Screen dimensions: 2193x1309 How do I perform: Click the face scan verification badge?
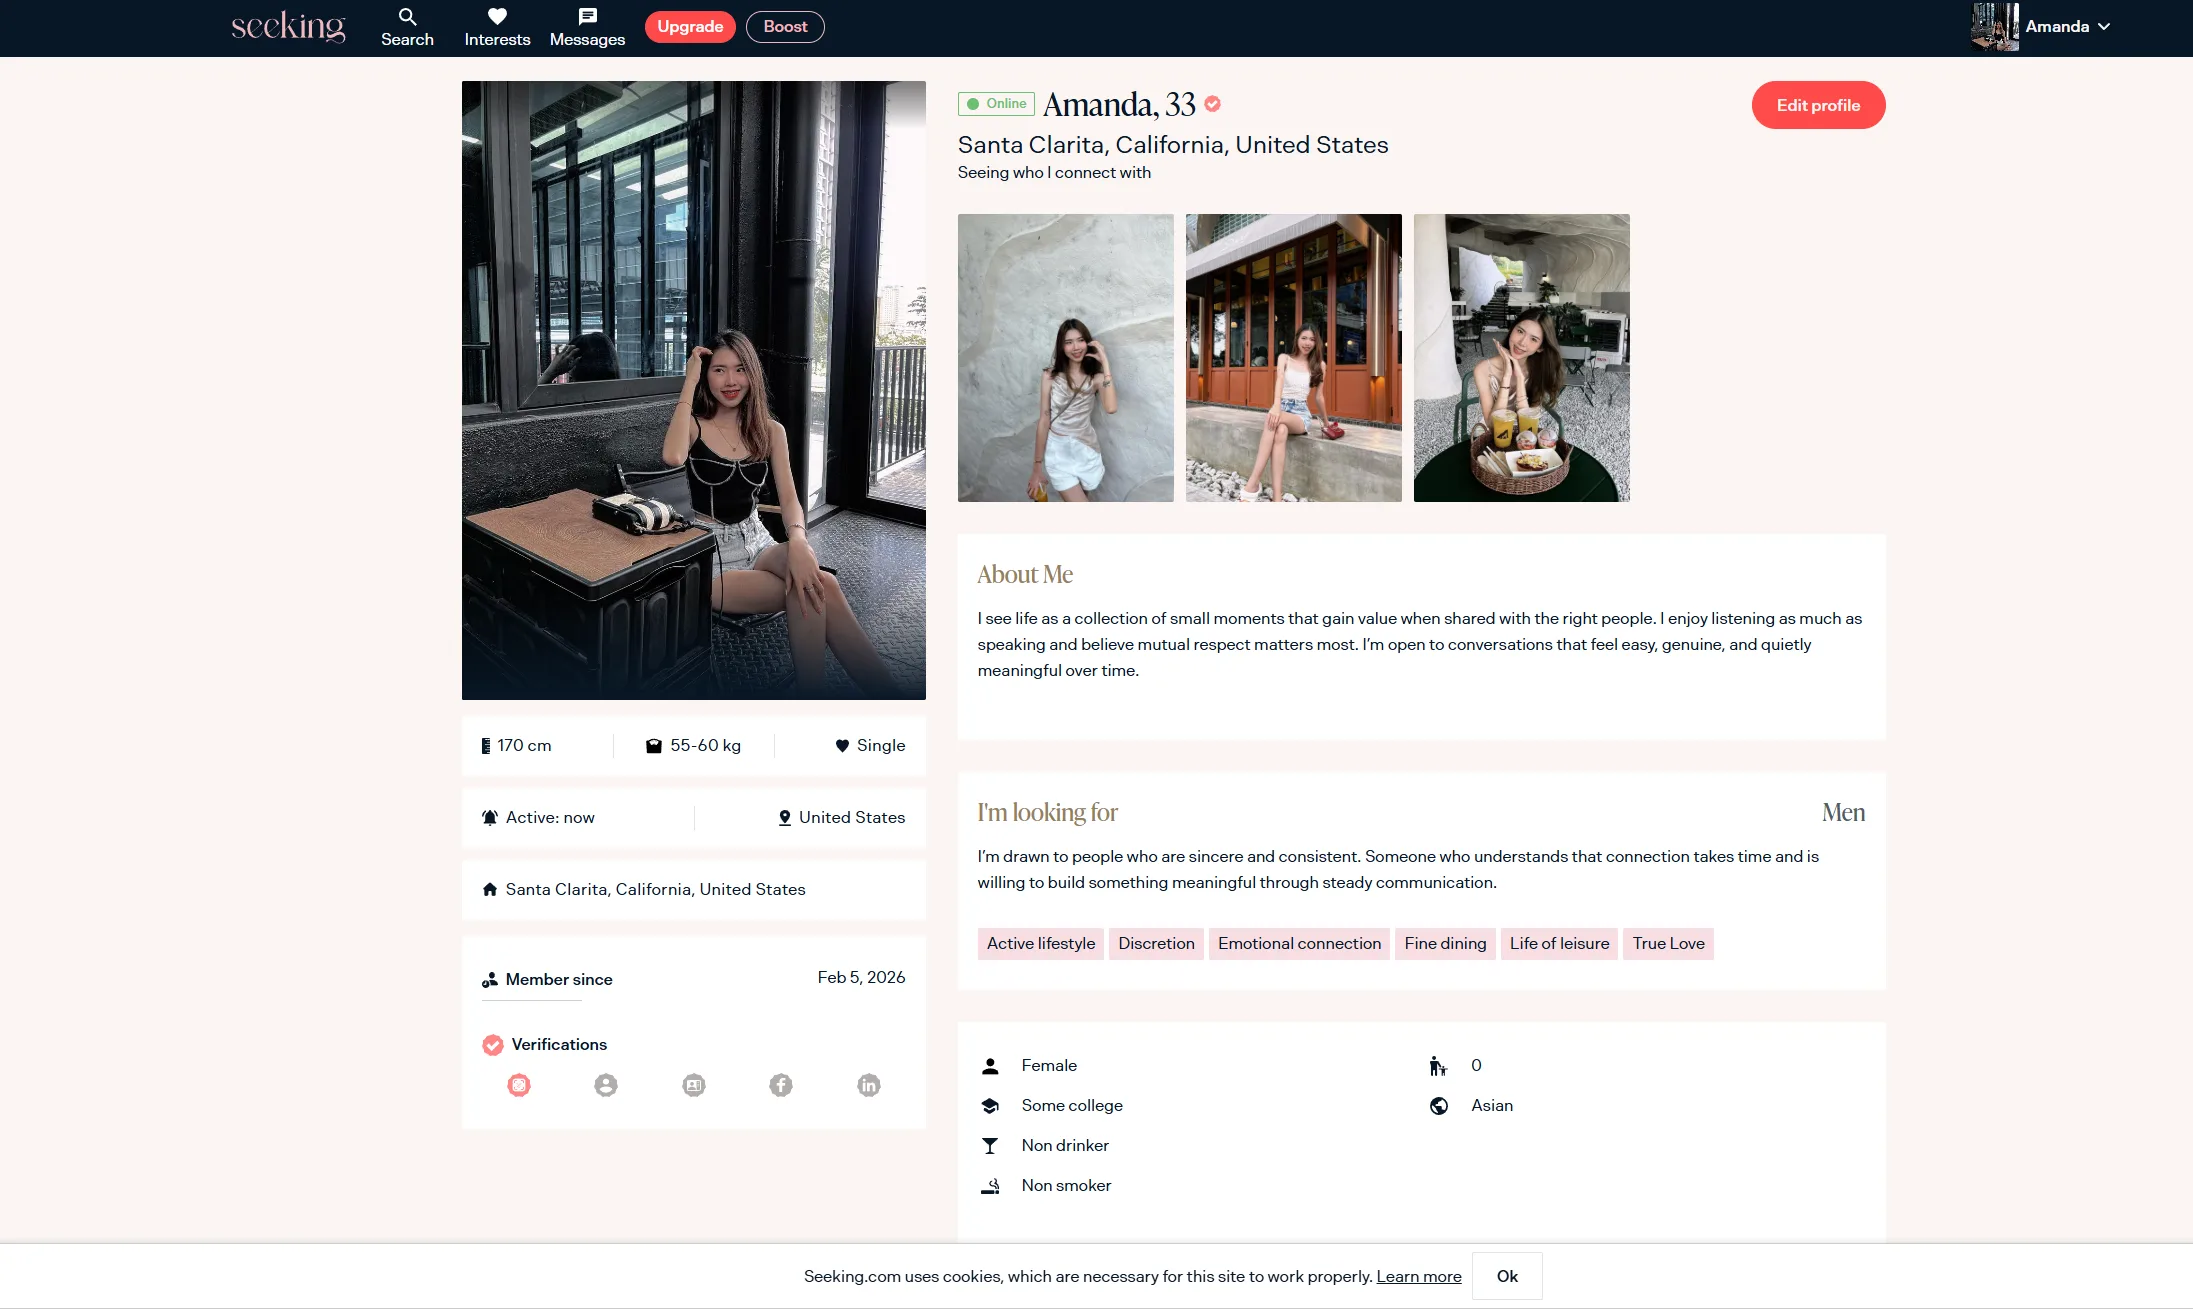pos(519,1085)
